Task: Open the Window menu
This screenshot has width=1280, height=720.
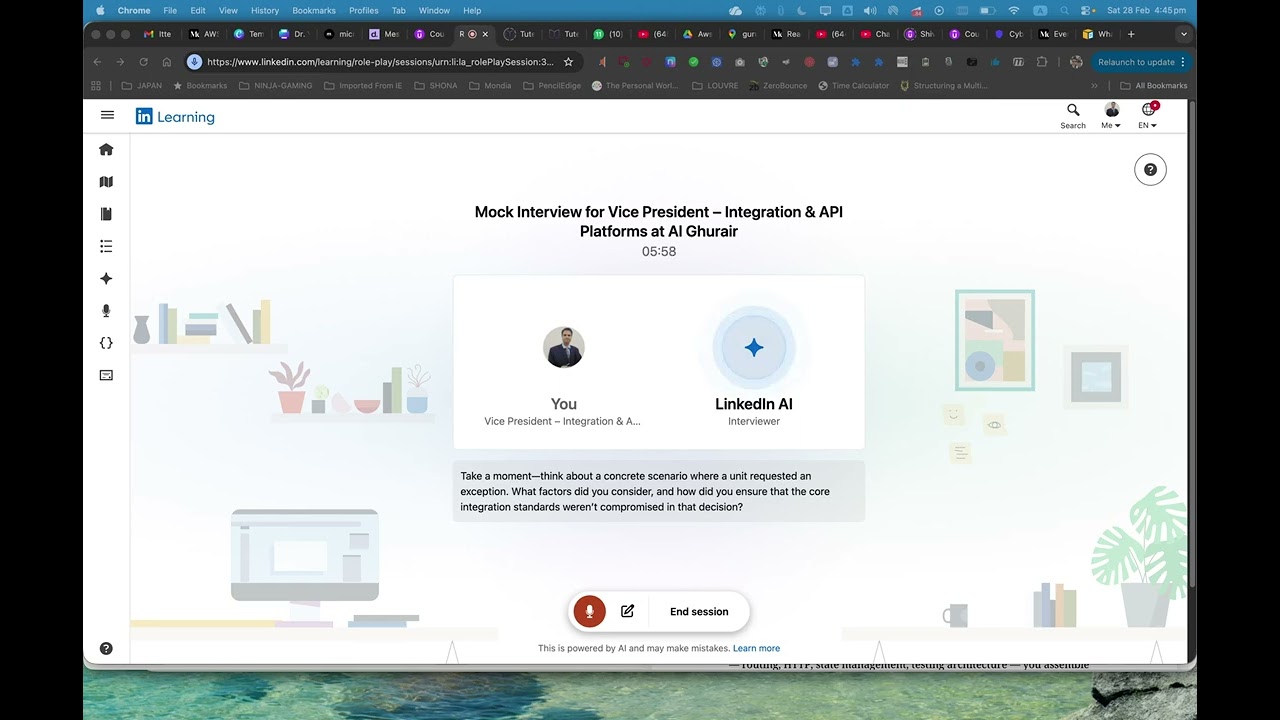Action: tap(434, 10)
